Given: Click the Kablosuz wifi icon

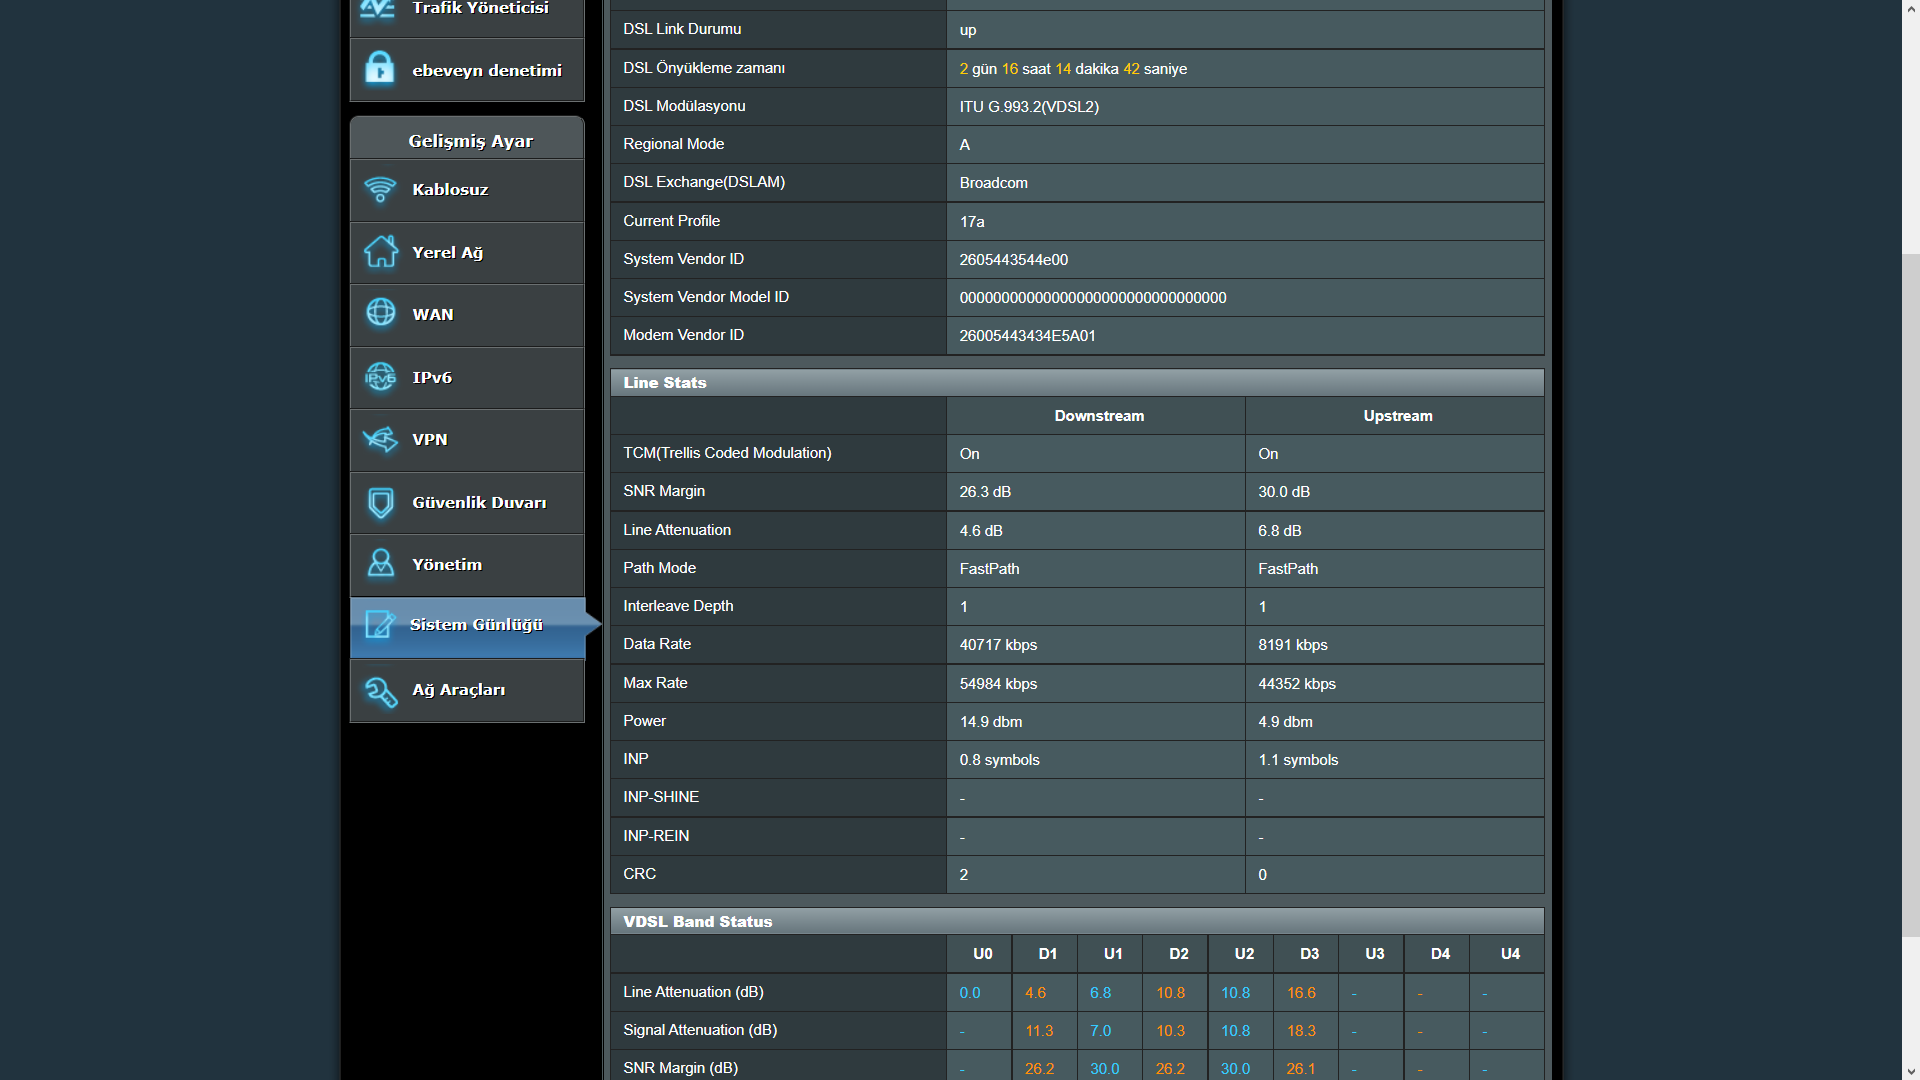Looking at the screenshot, I should [x=380, y=189].
